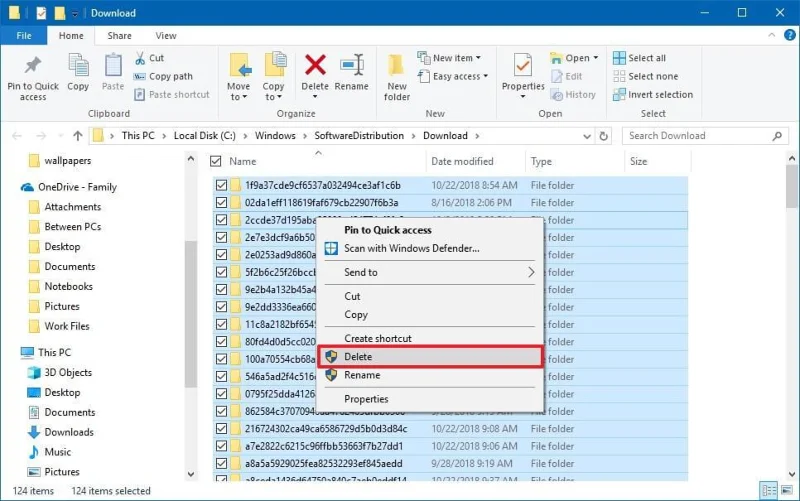Click the Copy icon in Clipboard group

click(78, 66)
